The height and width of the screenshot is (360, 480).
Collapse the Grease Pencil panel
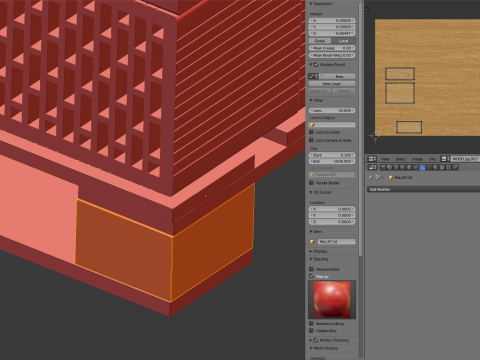pyautogui.click(x=311, y=64)
